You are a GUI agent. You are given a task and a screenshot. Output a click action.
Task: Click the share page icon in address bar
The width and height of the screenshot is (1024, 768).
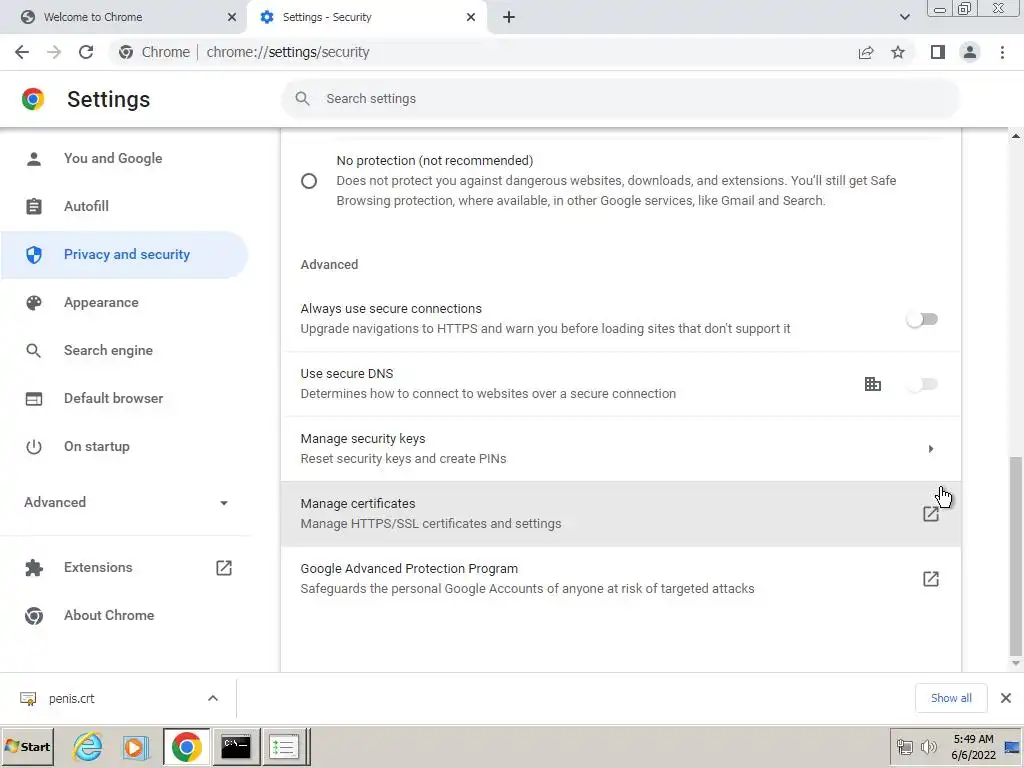coord(866,52)
